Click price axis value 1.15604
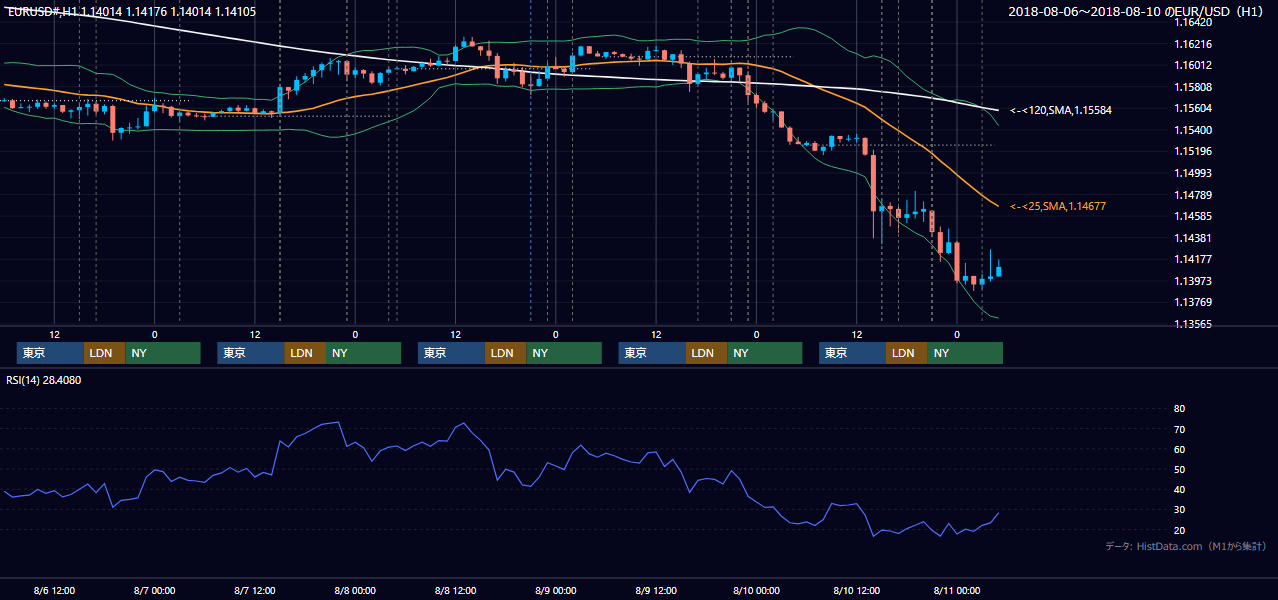The image size is (1278, 600). (1193, 109)
